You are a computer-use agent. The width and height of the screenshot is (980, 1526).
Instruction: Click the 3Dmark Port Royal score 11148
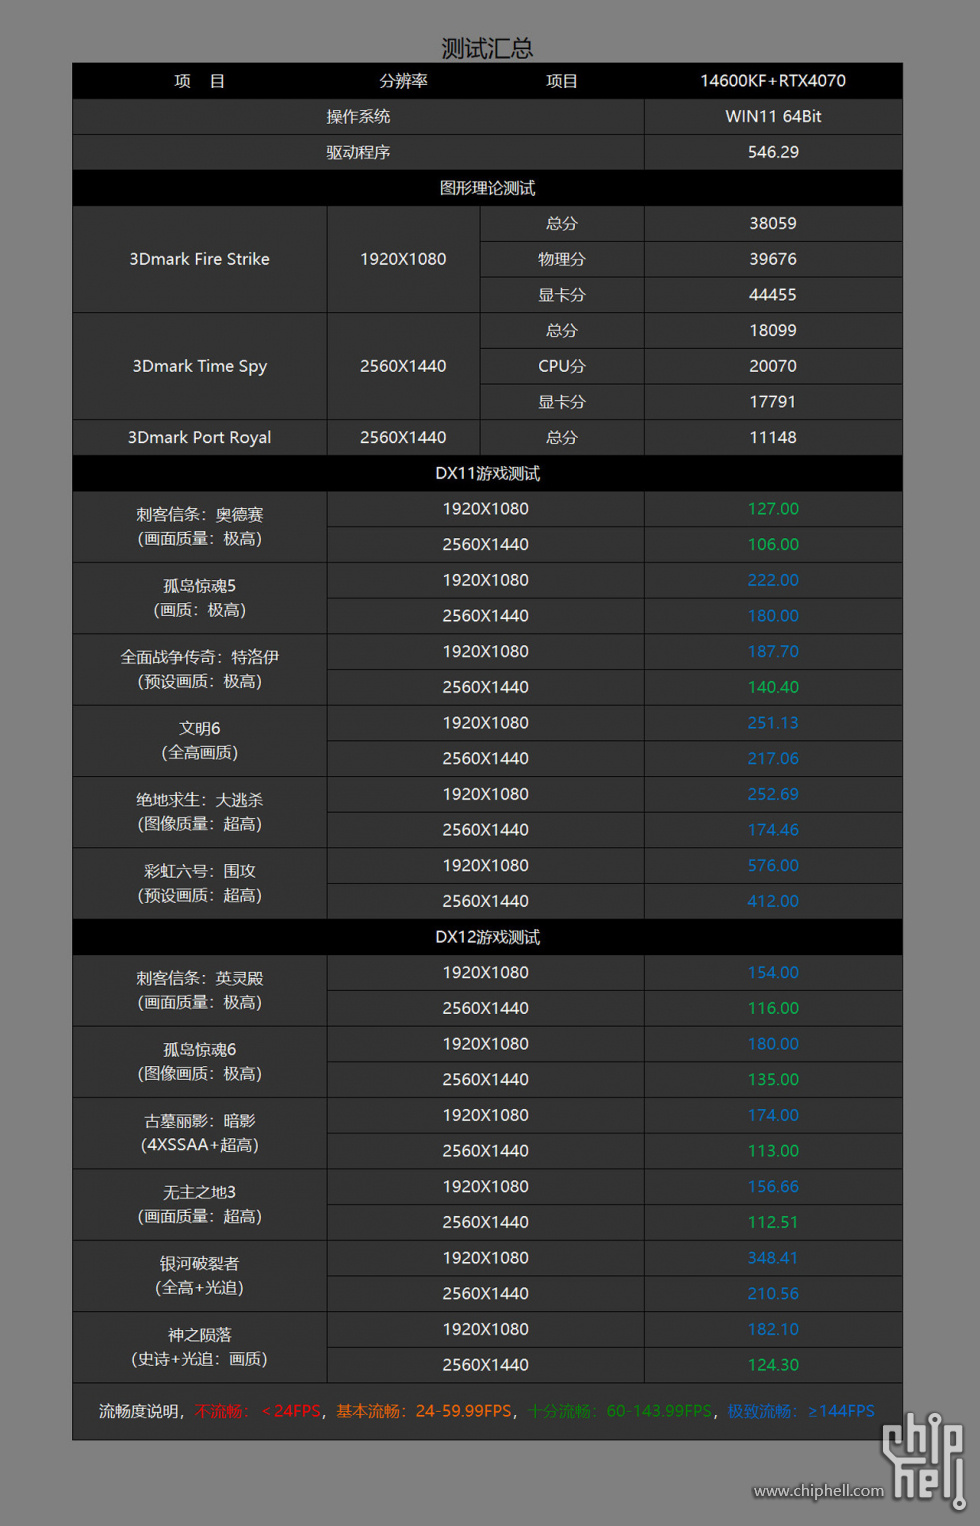(772, 437)
